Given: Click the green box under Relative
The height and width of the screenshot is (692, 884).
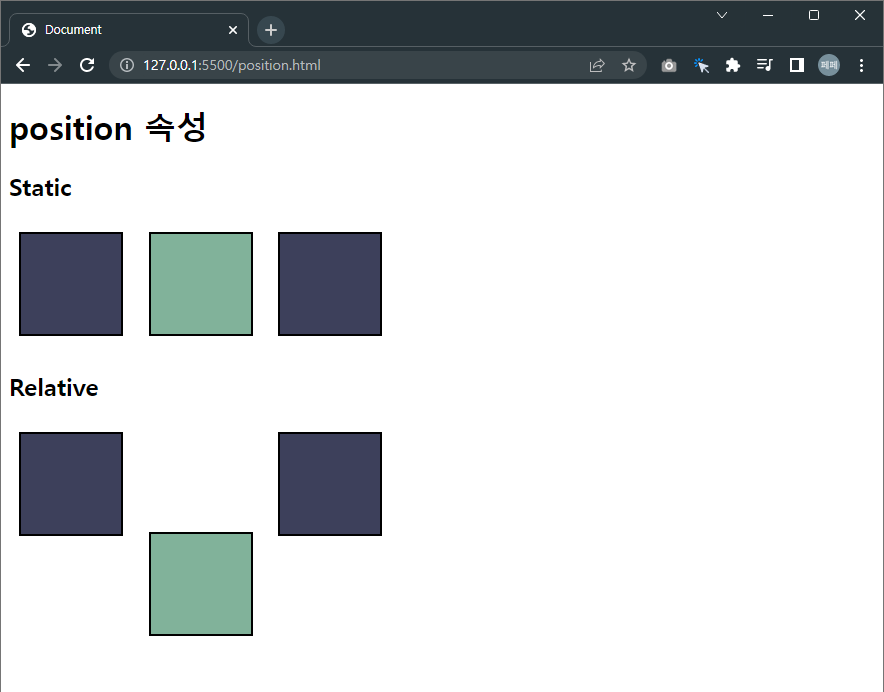Looking at the screenshot, I should pos(200,584).
